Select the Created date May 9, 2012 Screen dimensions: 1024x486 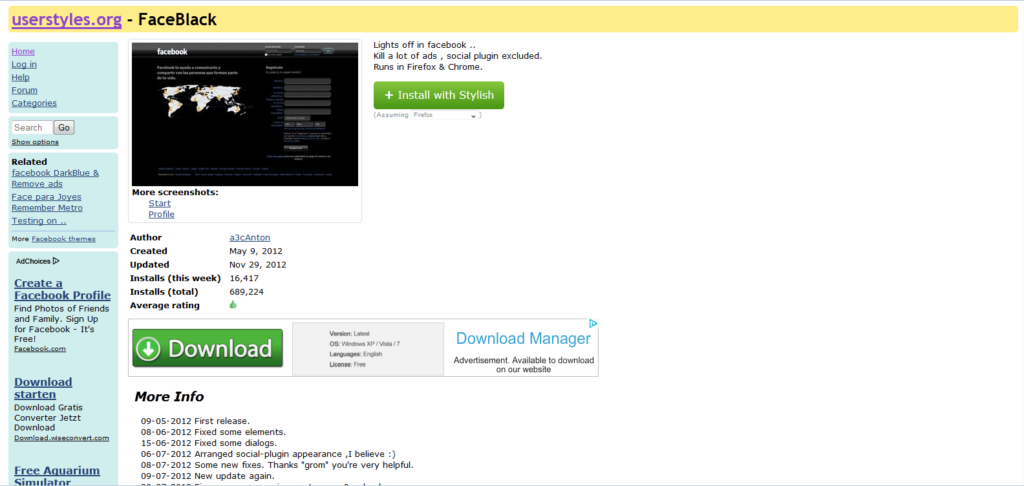(254, 251)
